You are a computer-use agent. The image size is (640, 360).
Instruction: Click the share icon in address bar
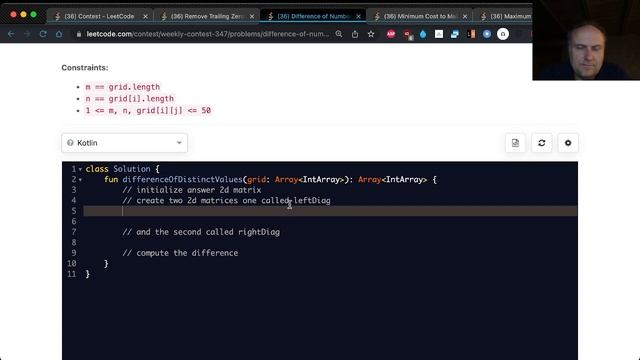pyautogui.click(x=355, y=34)
